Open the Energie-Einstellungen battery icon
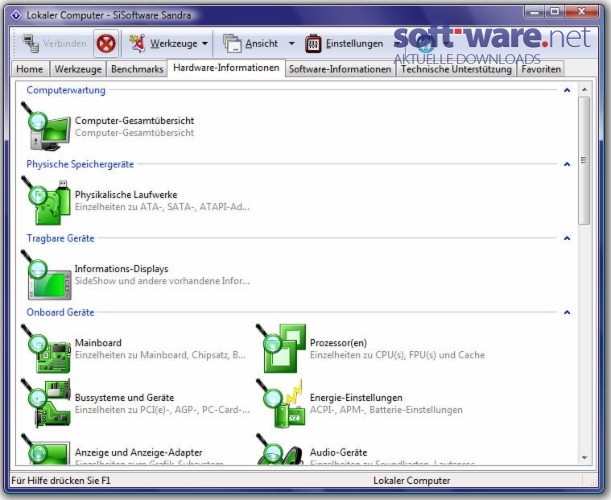Viewport: 611px width, 500px height. click(x=281, y=404)
